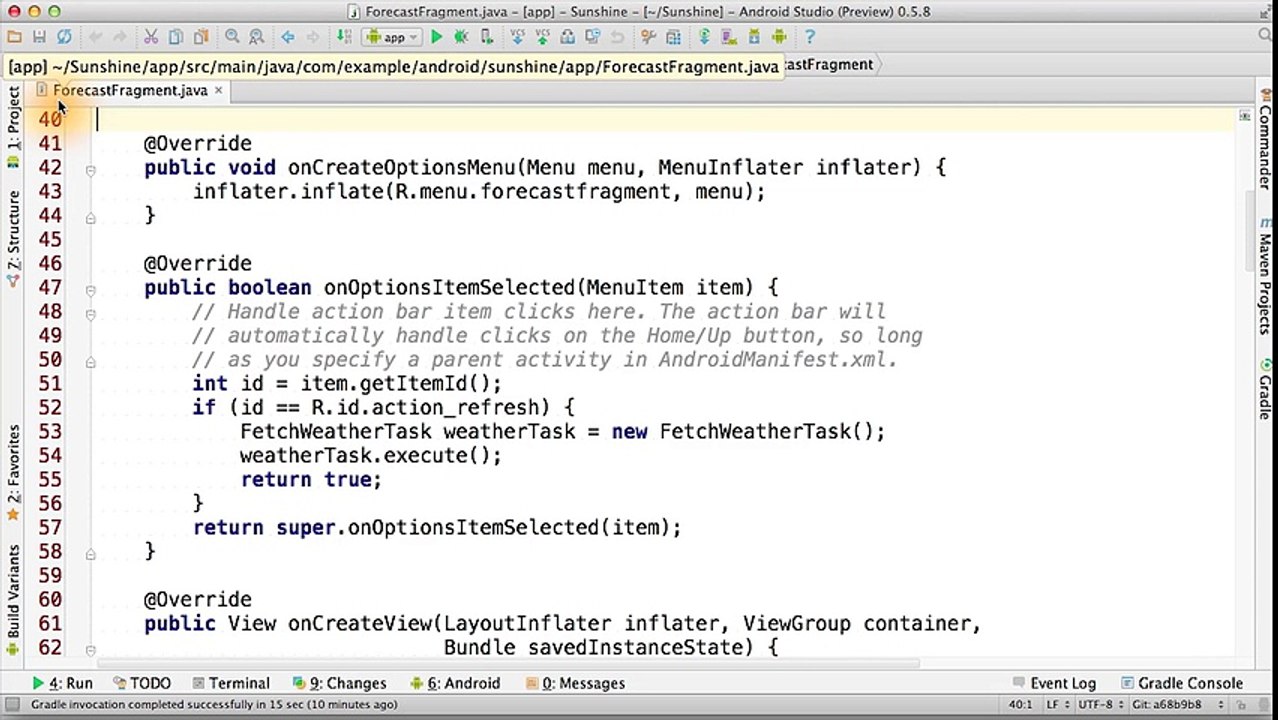Viewport: 1278px width, 720px height.
Task: Open Help with the question mark icon
Action: pyautogui.click(x=810, y=37)
